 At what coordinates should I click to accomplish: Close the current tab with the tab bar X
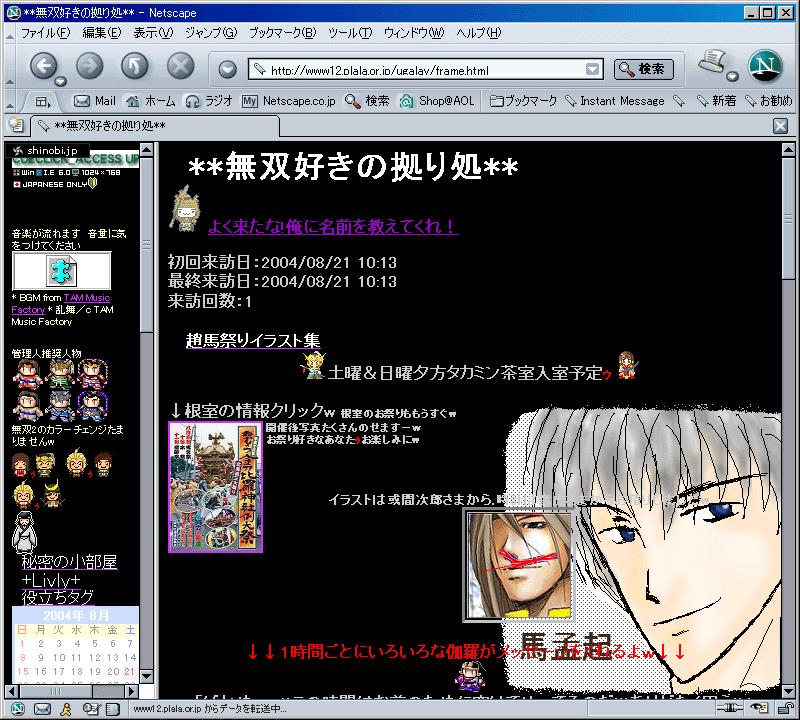pyautogui.click(x=780, y=126)
